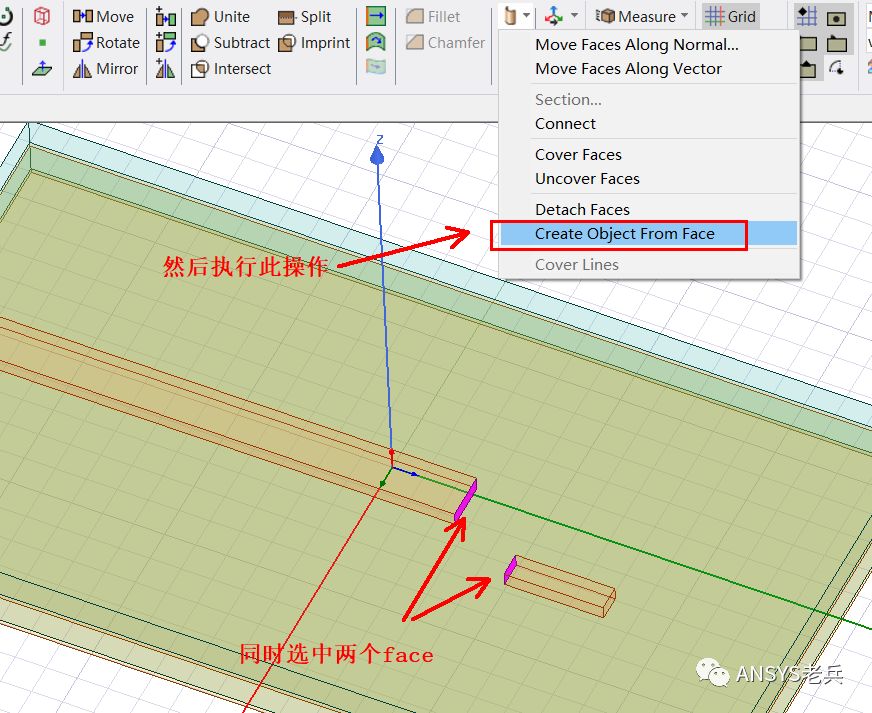Select the Move tool
Screen dimensions: 872x713
[103, 17]
